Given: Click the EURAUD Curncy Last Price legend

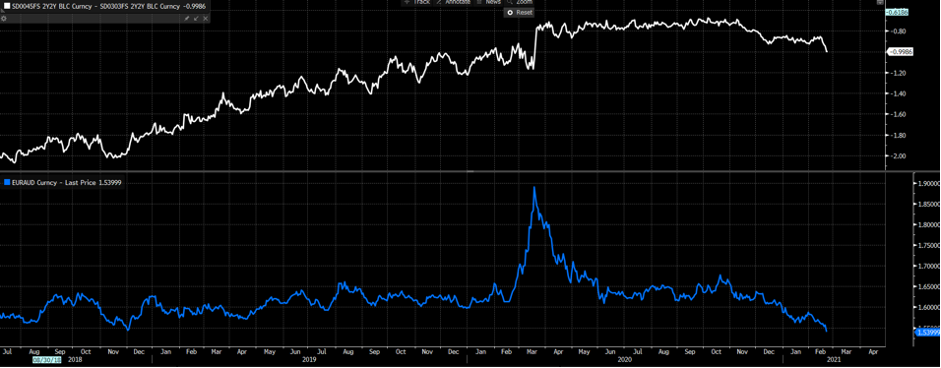Looking at the screenshot, I should 68,181.
